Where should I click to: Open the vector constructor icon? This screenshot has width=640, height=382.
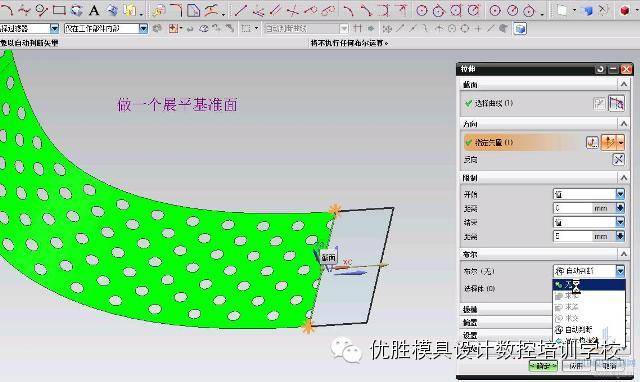pos(592,142)
